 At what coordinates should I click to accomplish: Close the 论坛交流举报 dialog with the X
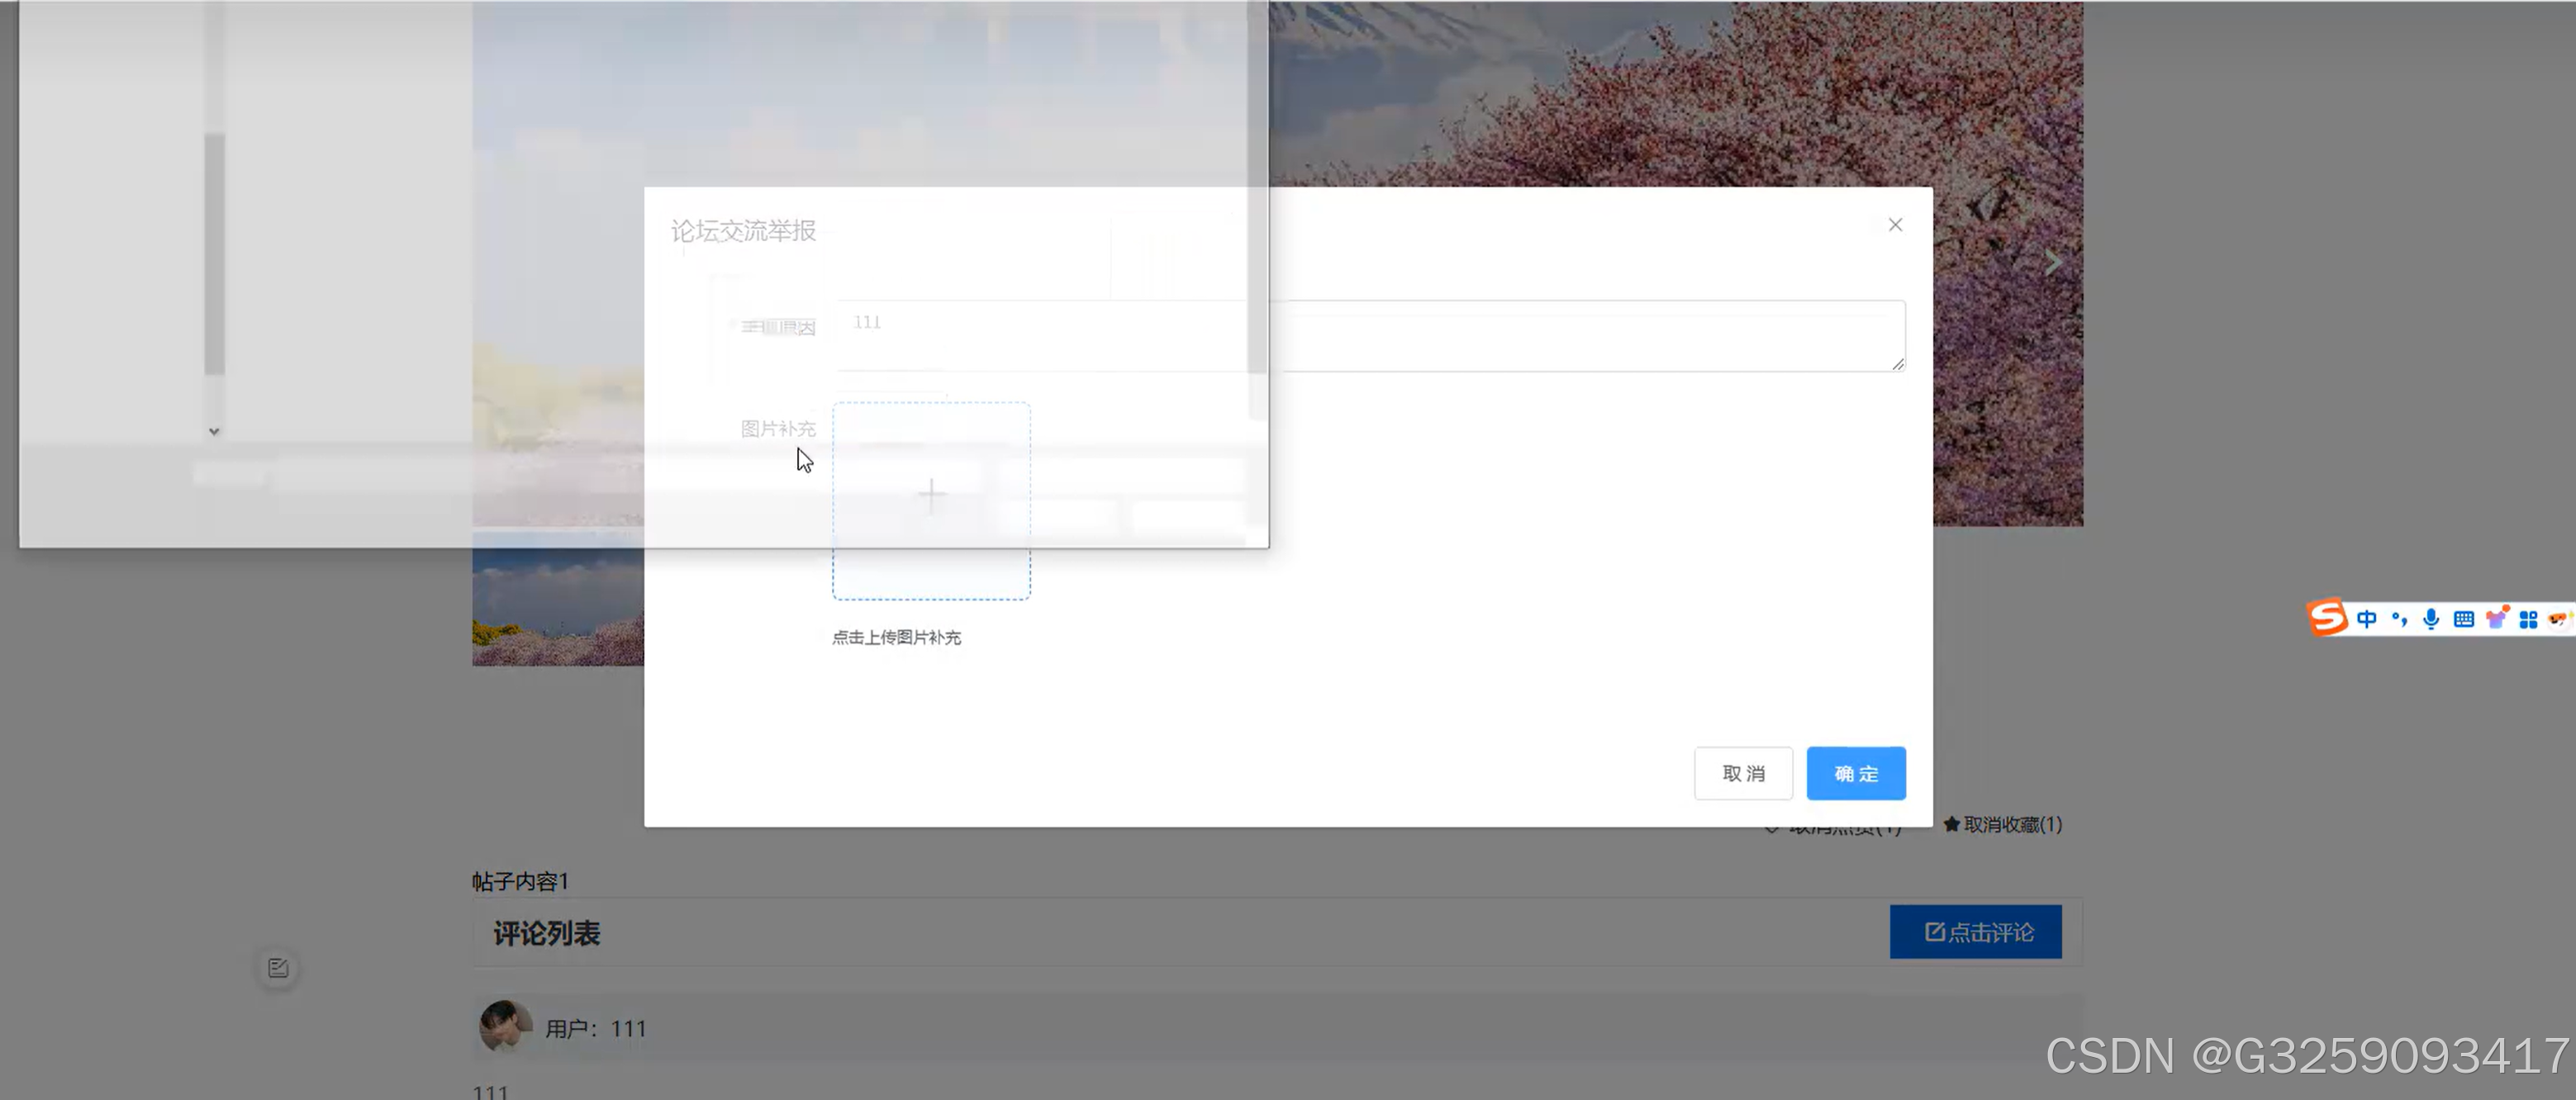coord(1895,225)
